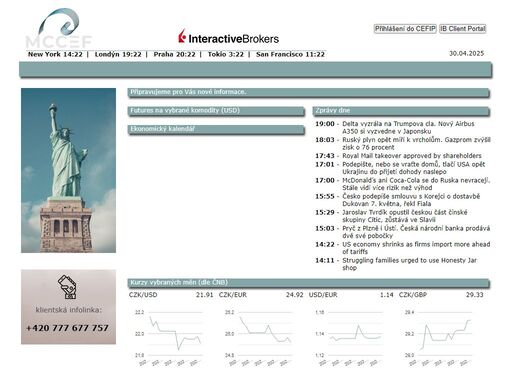Expand the Ekonomický kalendář section
The image size is (512, 384).
click(x=216, y=129)
